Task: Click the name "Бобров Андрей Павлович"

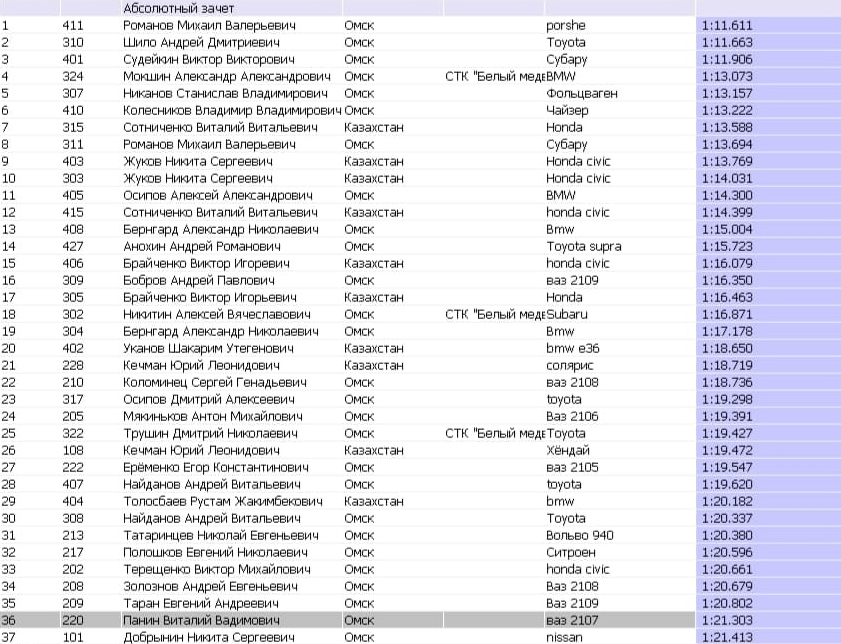Action: tap(199, 280)
